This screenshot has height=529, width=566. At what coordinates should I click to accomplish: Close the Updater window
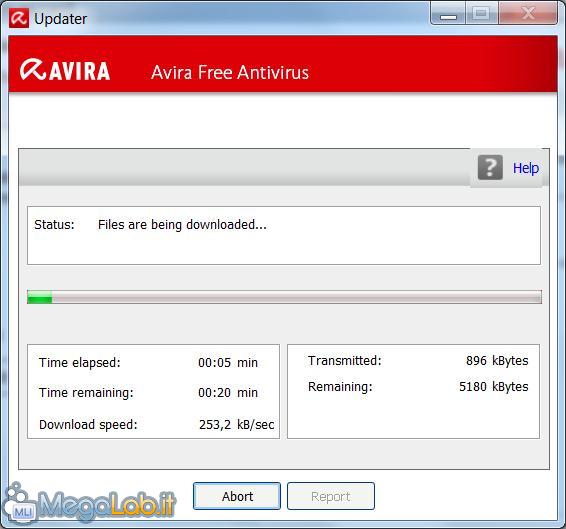point(528,14)
